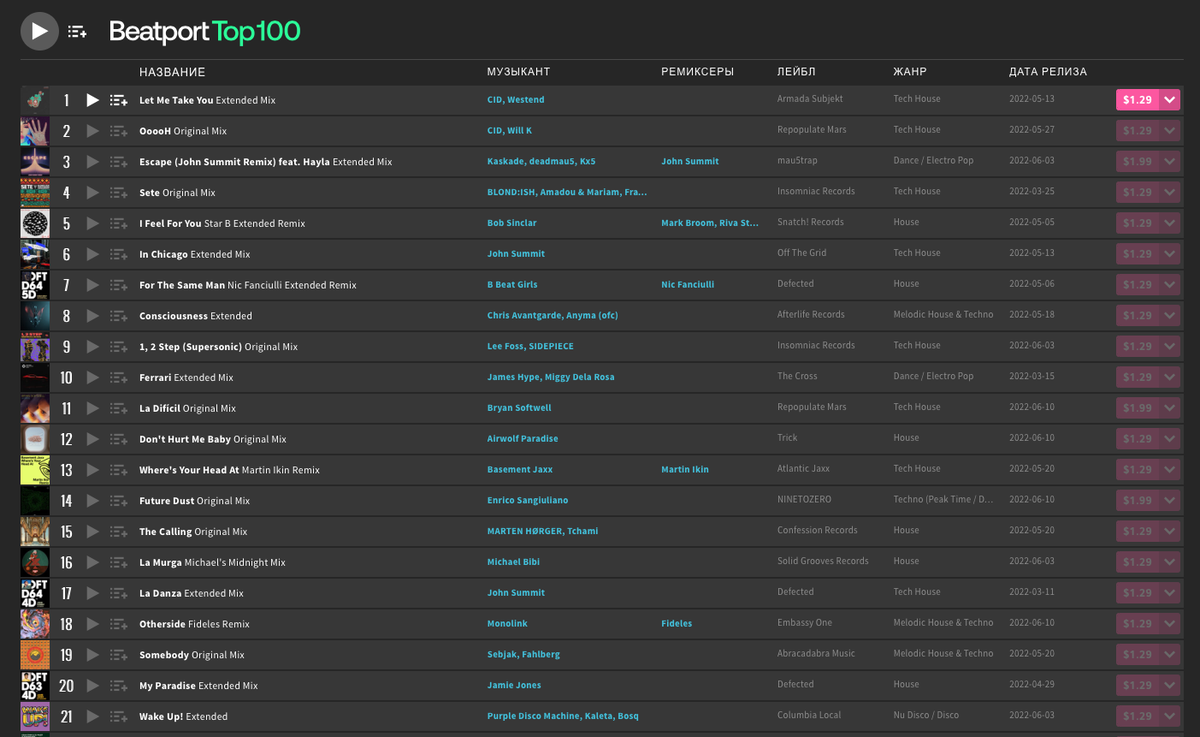Play Where's Your Head At remix
The image size is (1200, 737).
93,470
